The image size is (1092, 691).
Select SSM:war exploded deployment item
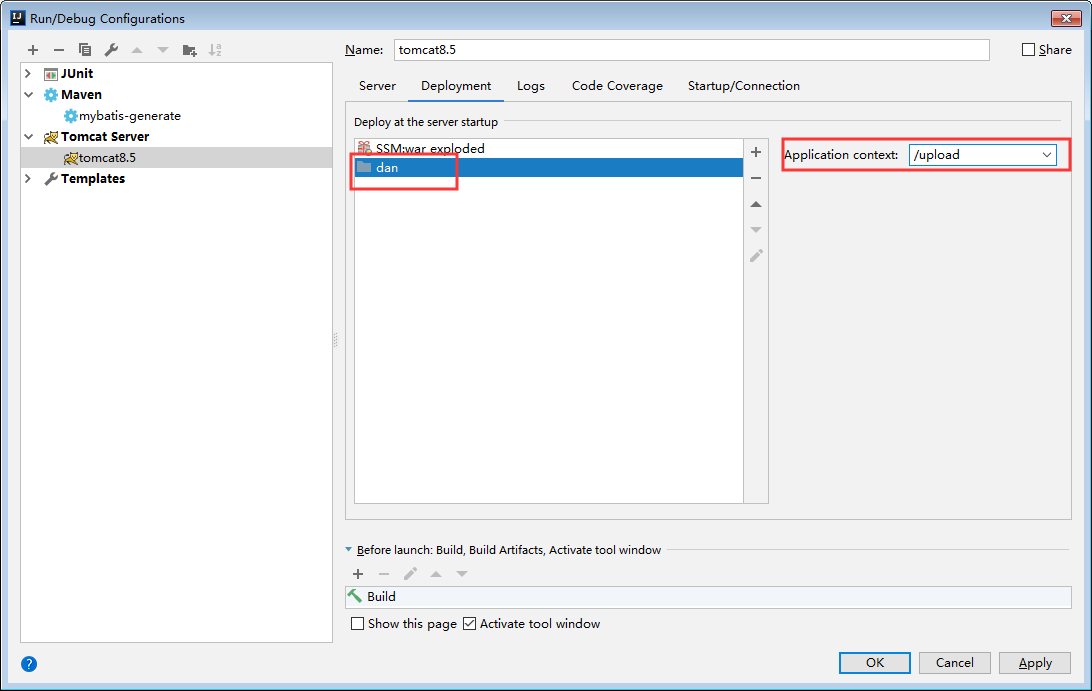[549, 148]
